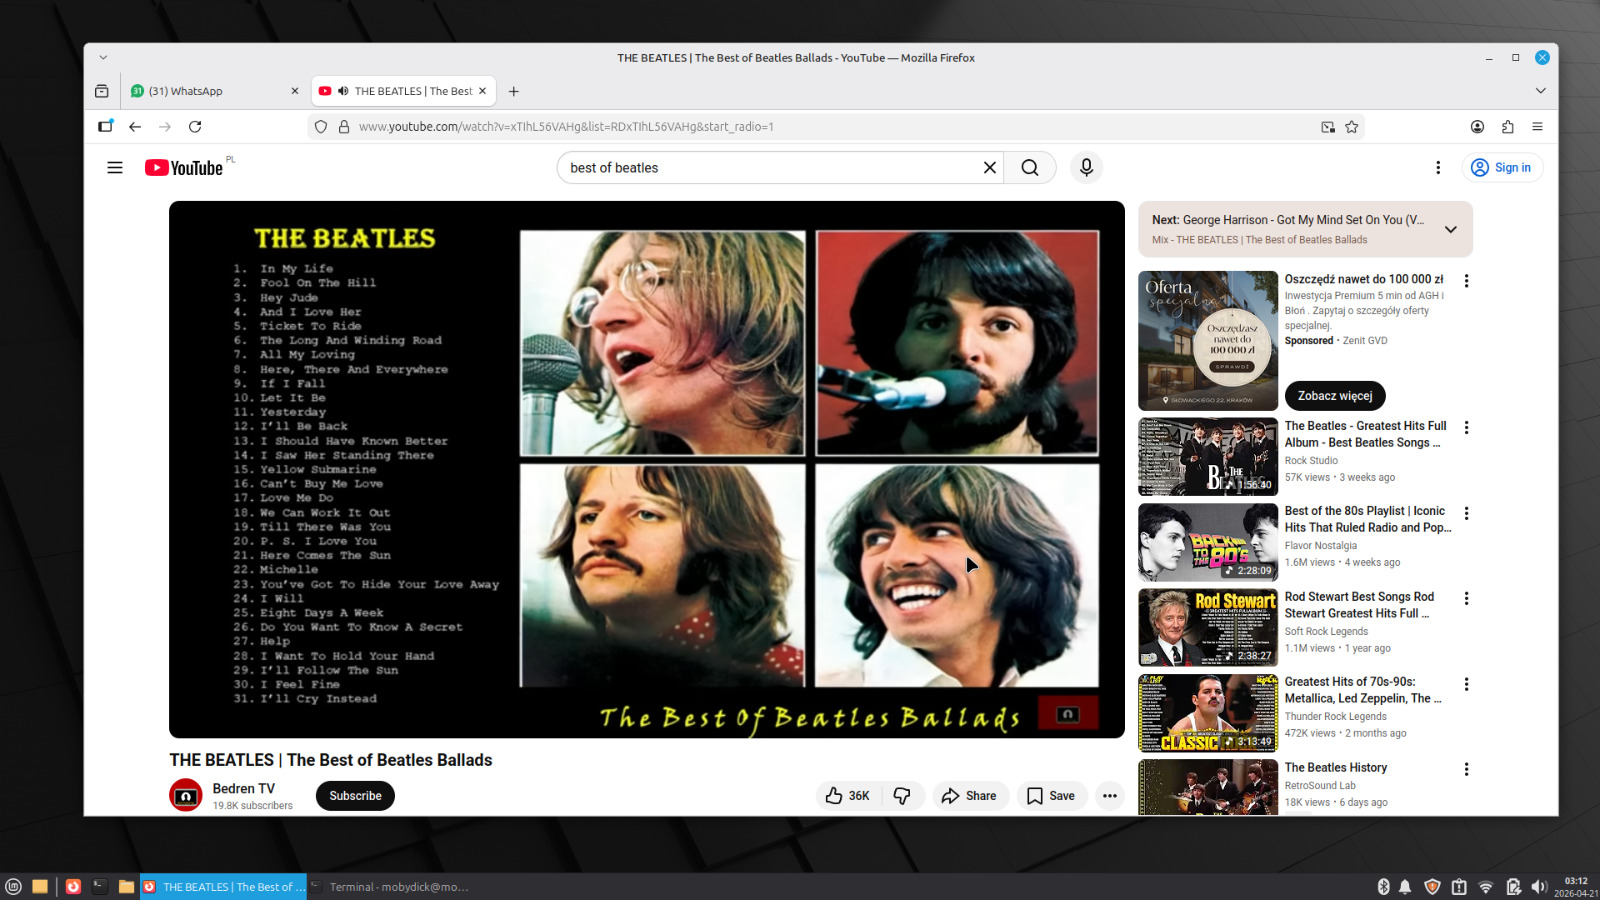Expand the Mix playlist panel chevron

click(x=1450, y=229)
